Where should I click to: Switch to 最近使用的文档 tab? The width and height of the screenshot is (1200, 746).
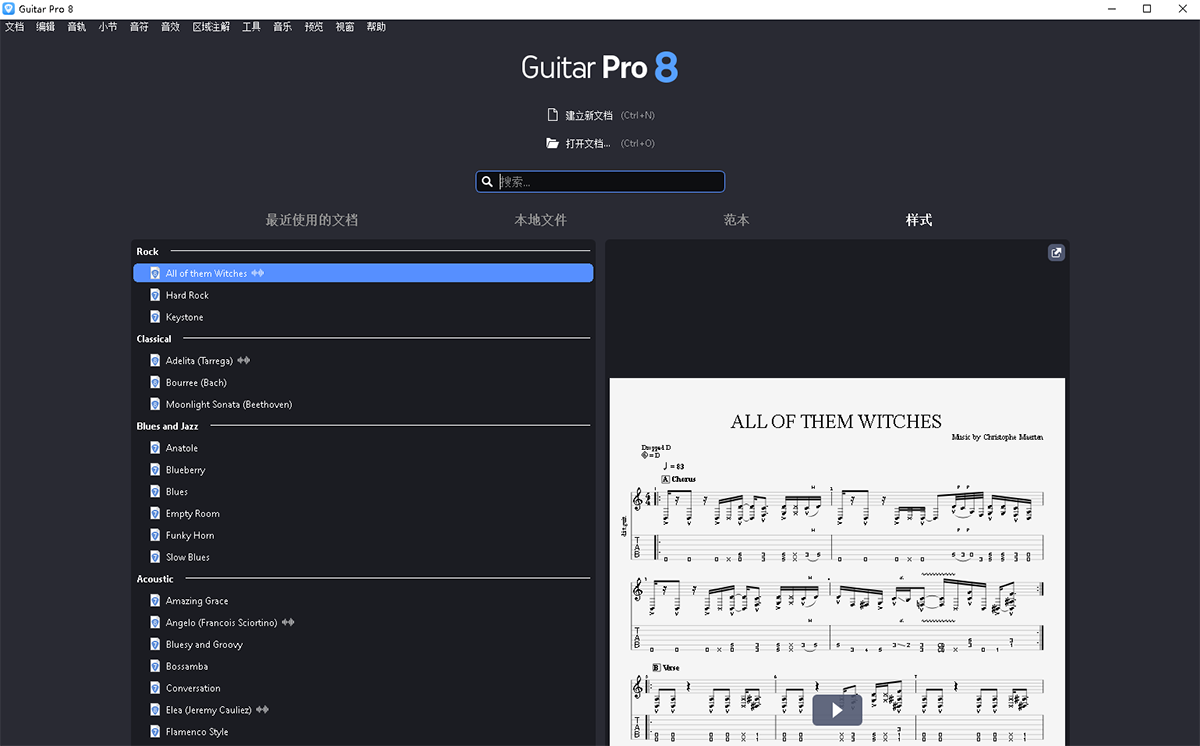pos(312,220)
